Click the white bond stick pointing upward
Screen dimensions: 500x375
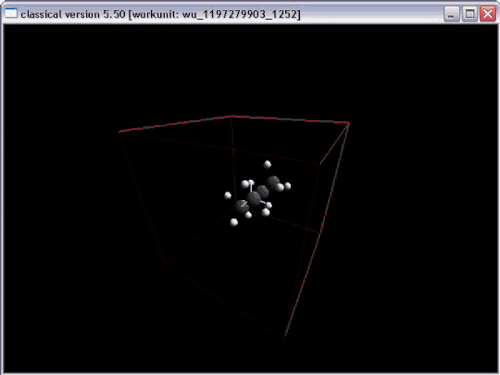click(251, 188)
